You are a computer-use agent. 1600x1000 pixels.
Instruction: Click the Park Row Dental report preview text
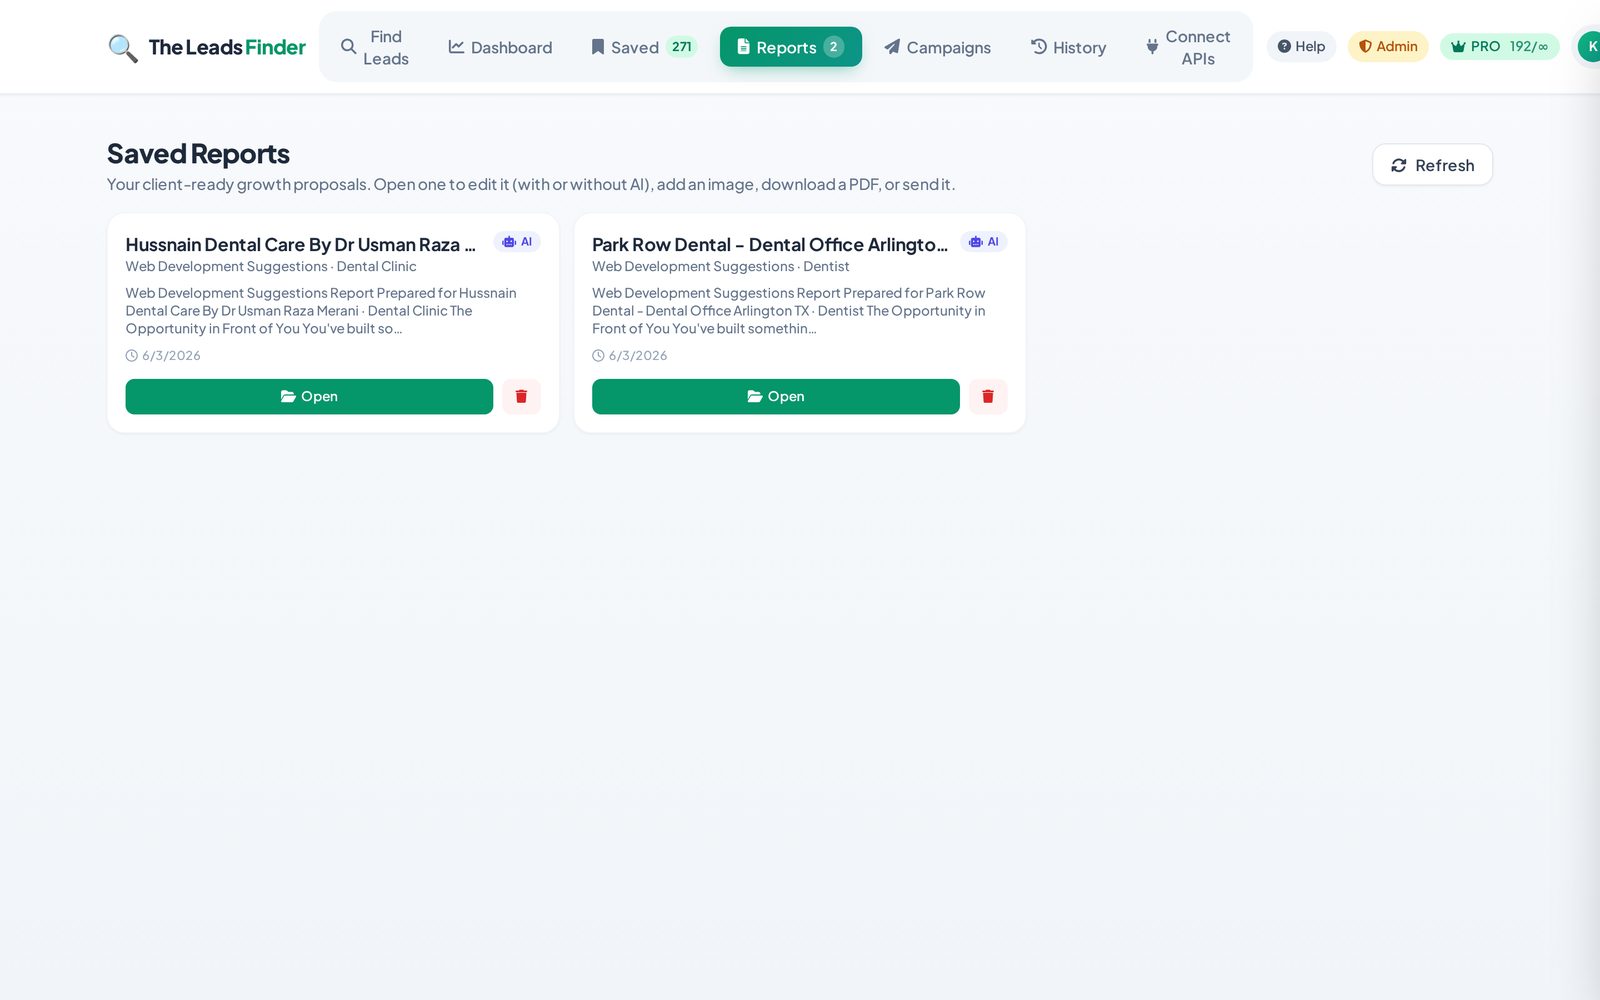789,311
